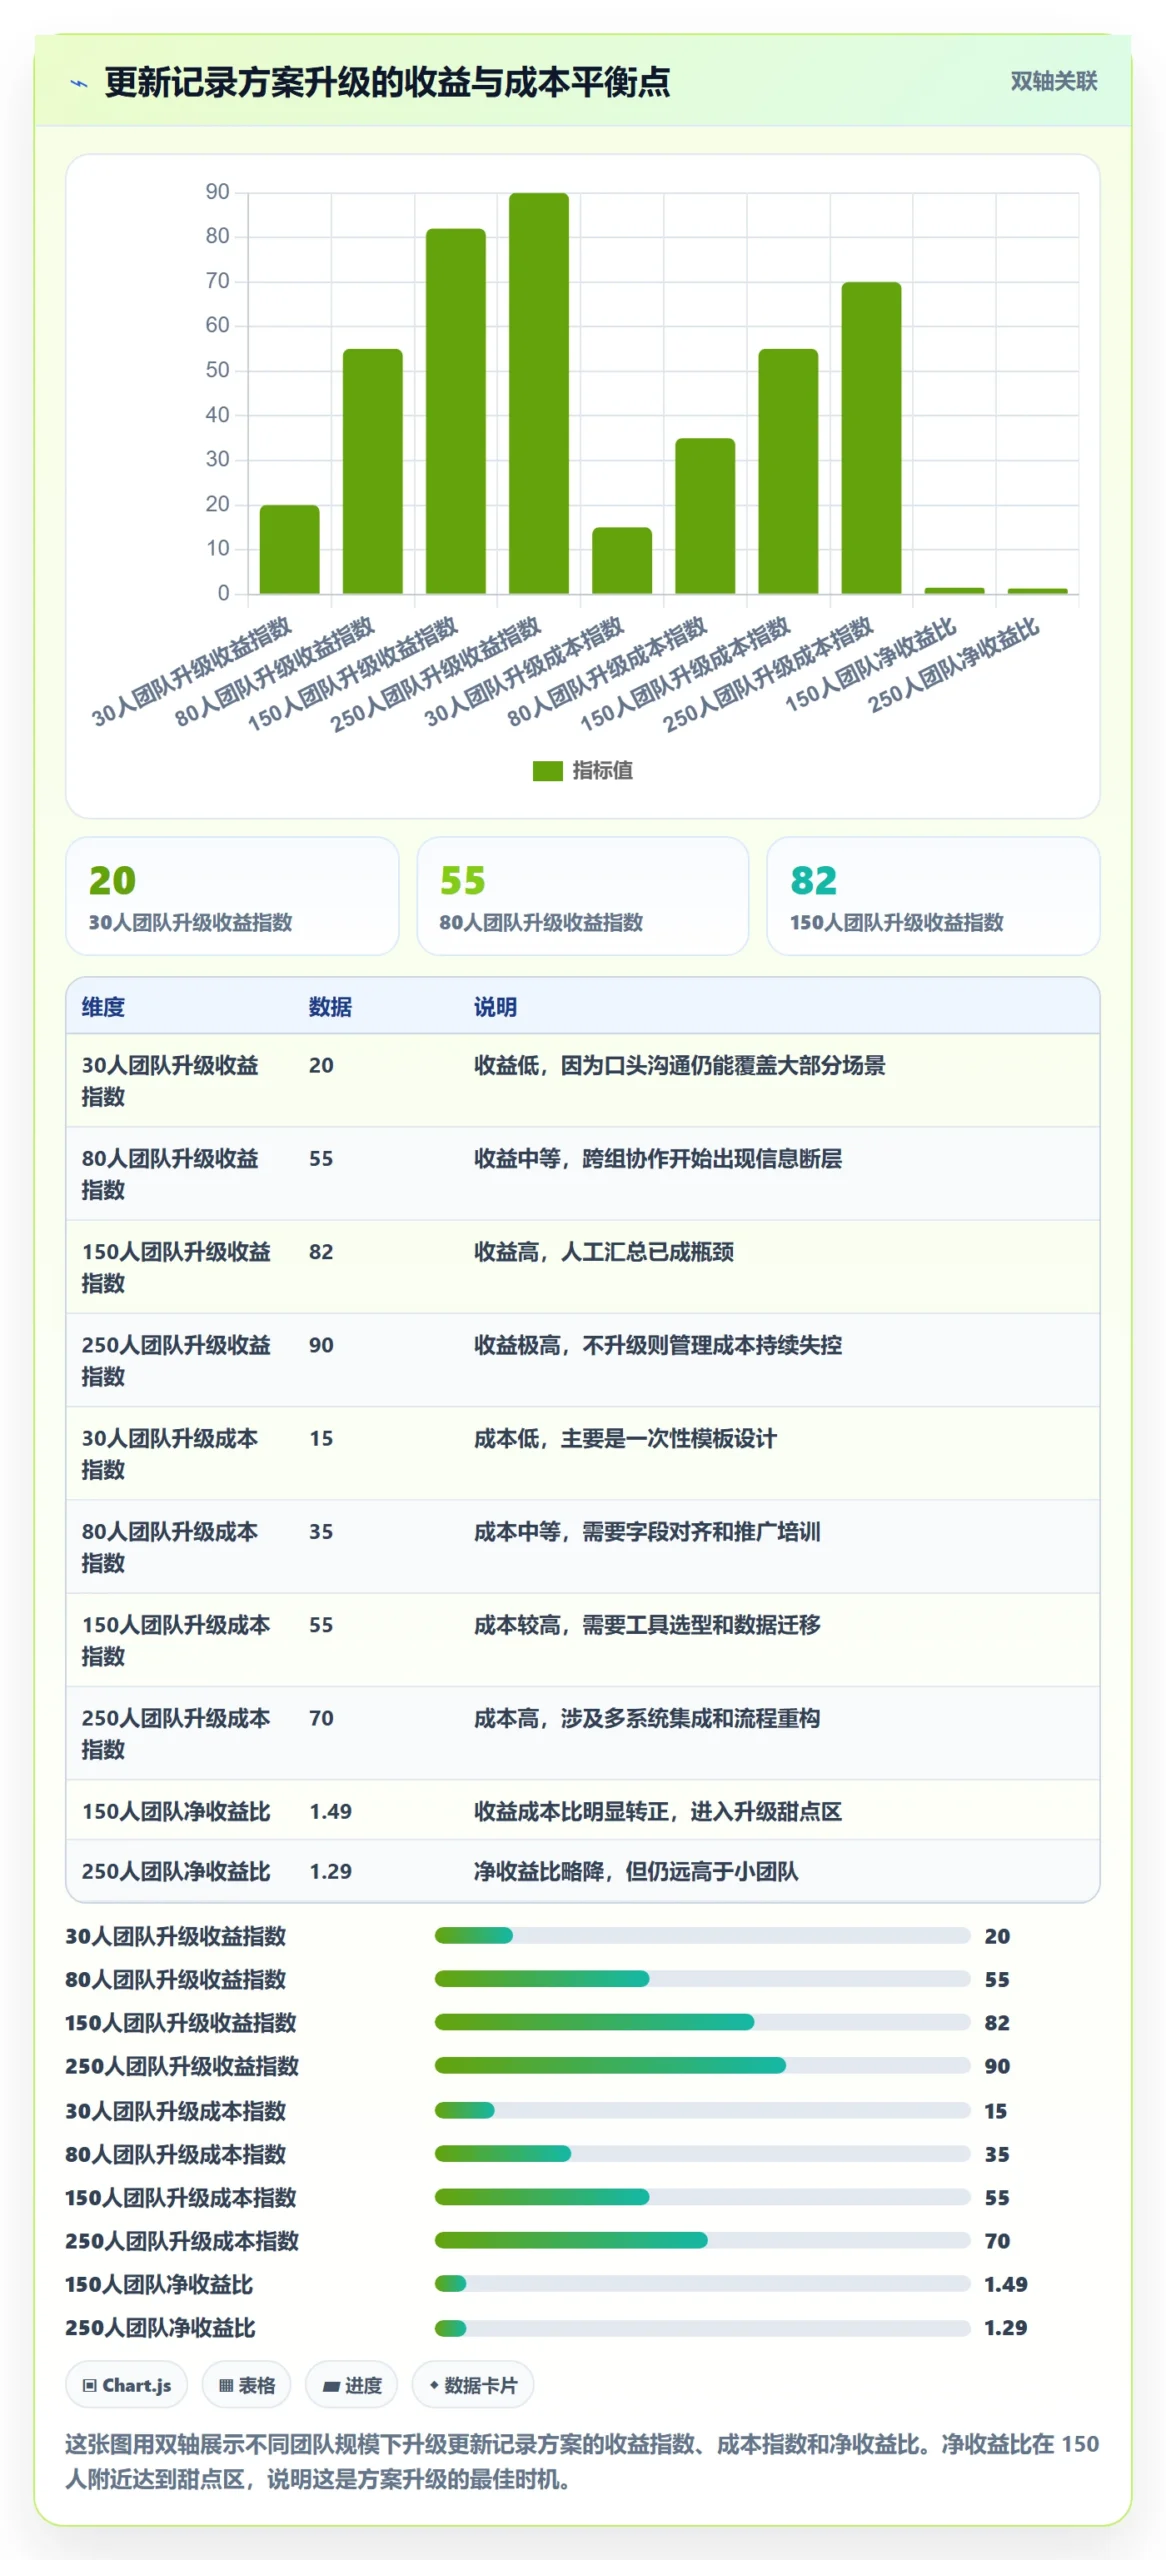The width and height of the screenshot is (1166, 2560).
Task: Click the 250人团队净收益比 progress label
Action: point(160,2328)
